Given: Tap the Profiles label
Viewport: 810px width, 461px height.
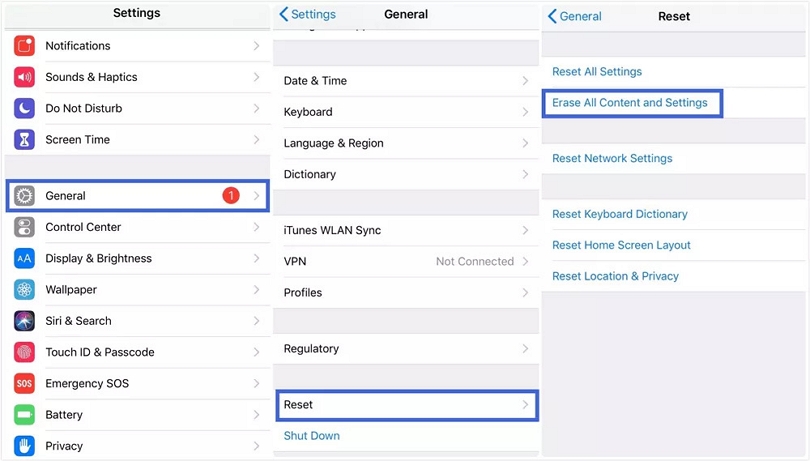Looking at the screenshot, I should tap(303, 293).
